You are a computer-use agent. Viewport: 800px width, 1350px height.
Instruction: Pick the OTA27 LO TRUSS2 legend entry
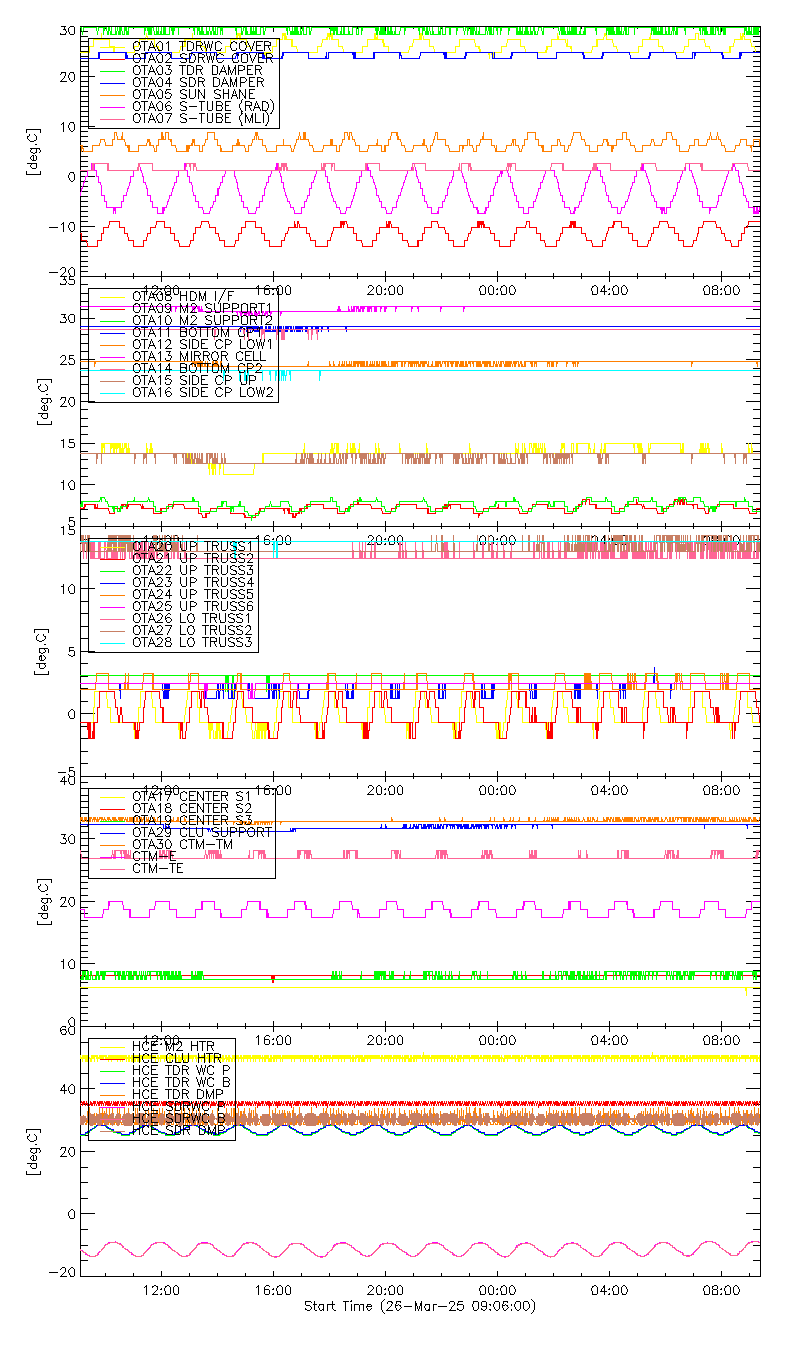tap(193, 630)
